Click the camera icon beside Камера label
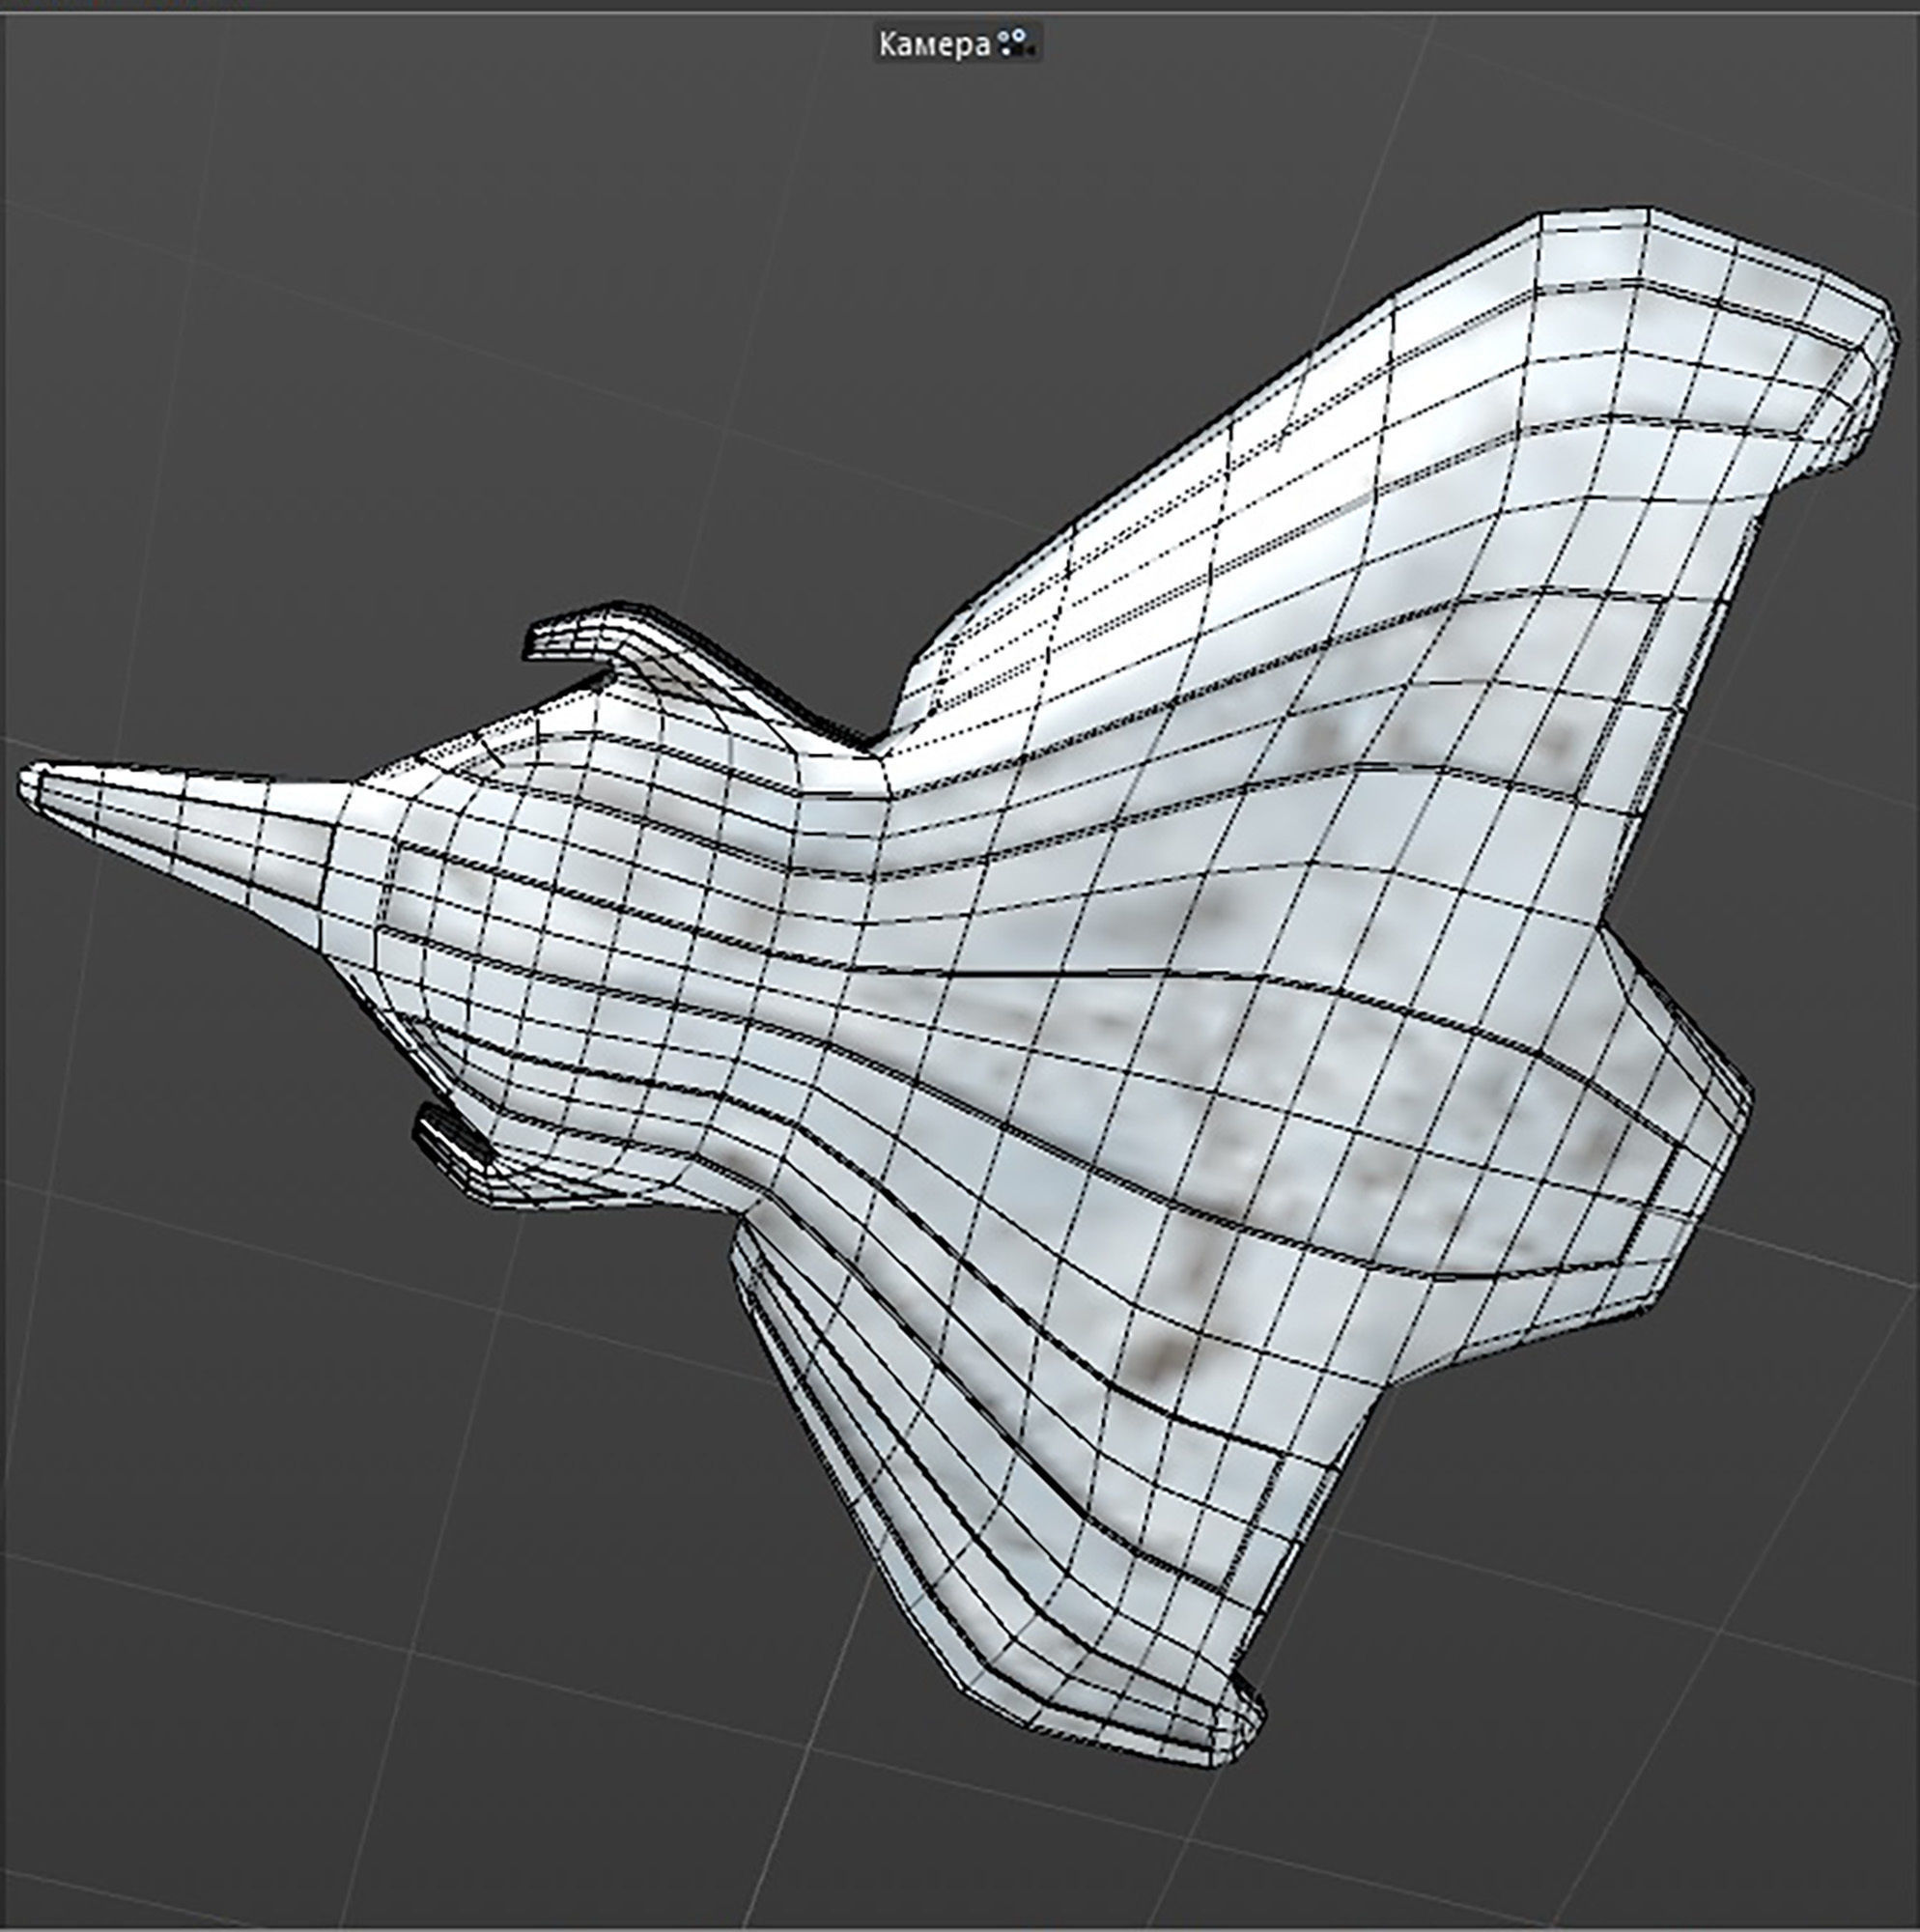 pyautogui.click(x=1016, y=42)
